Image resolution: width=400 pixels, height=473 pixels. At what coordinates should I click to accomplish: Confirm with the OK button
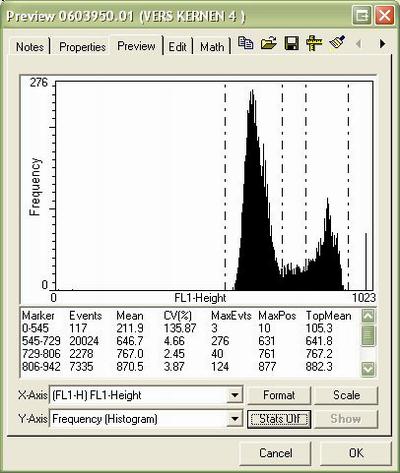[x=356, y=453]
